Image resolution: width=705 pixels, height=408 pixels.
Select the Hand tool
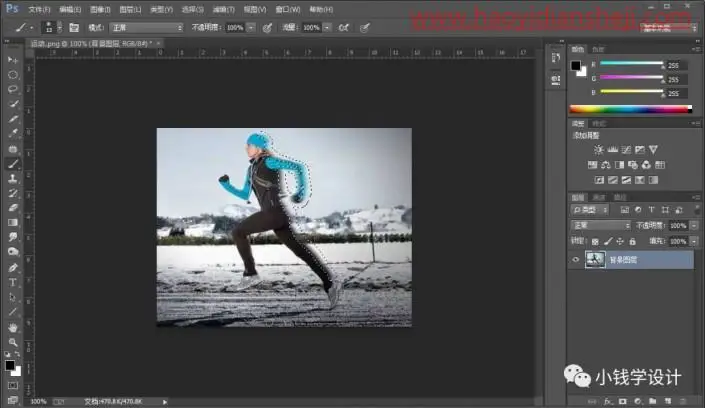pyautogui.click(x=13, y=327)
